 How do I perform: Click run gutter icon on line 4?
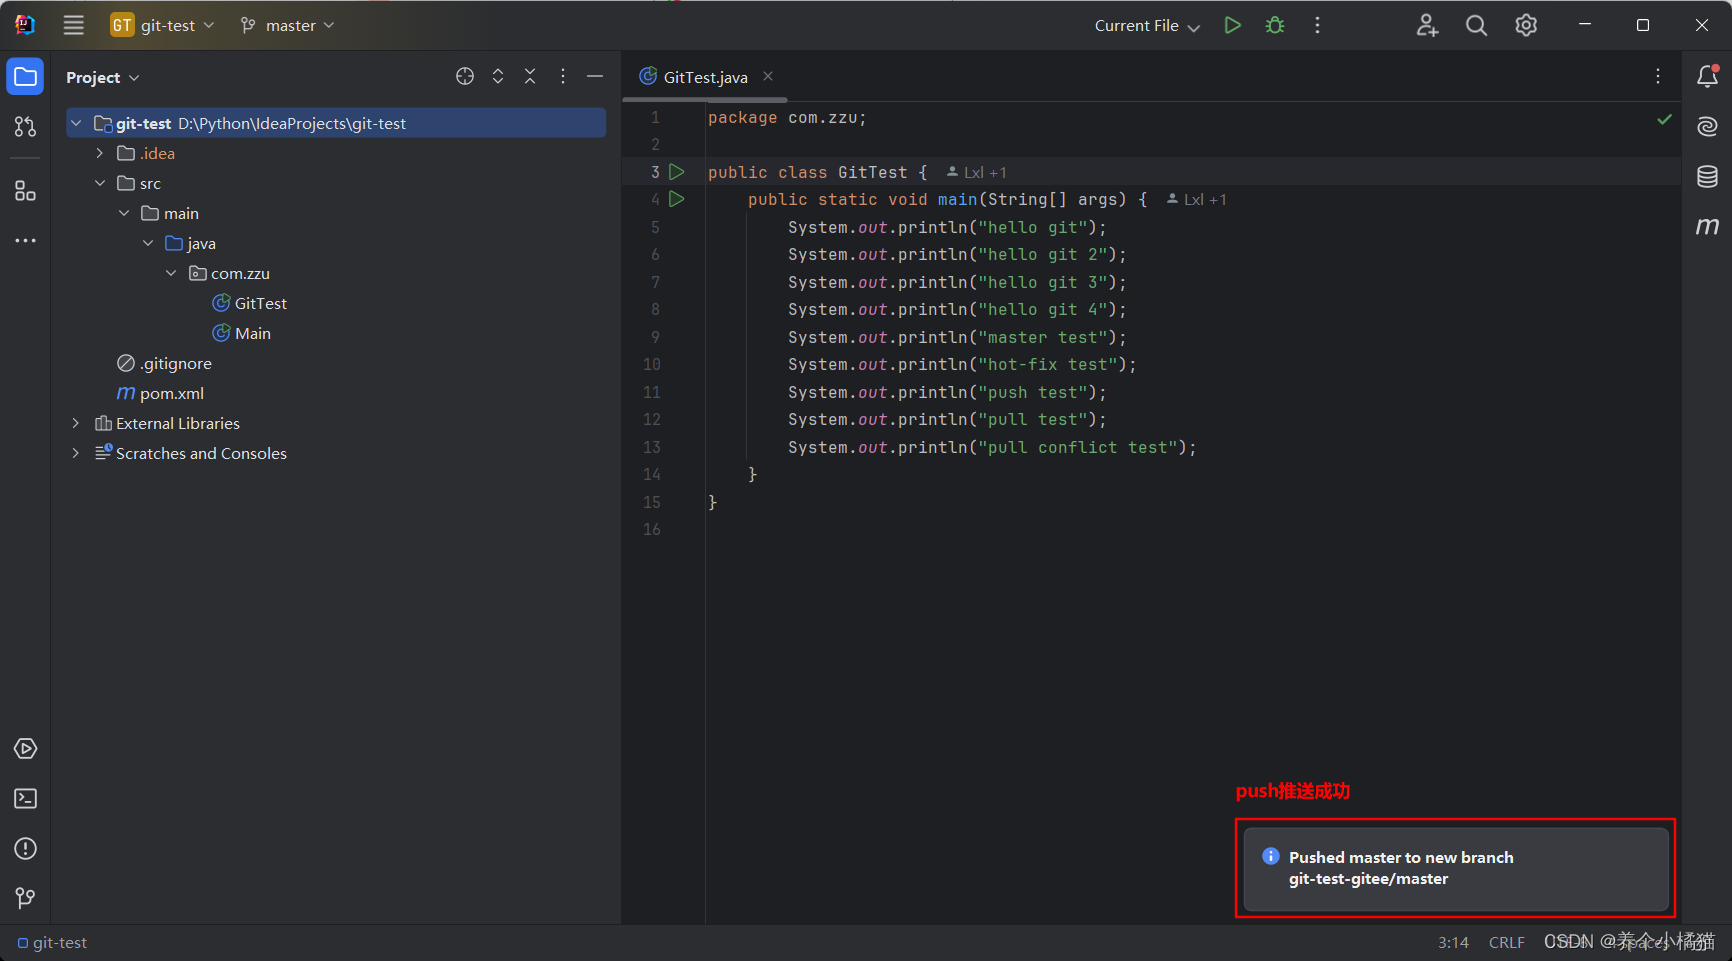click(677, 199)
